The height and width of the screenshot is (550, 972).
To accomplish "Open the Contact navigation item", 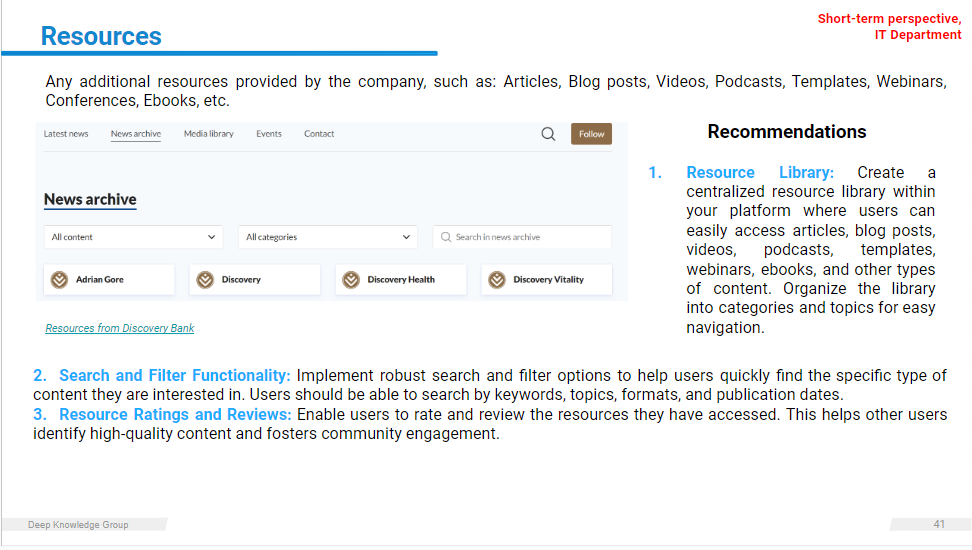I will (319, 134).
